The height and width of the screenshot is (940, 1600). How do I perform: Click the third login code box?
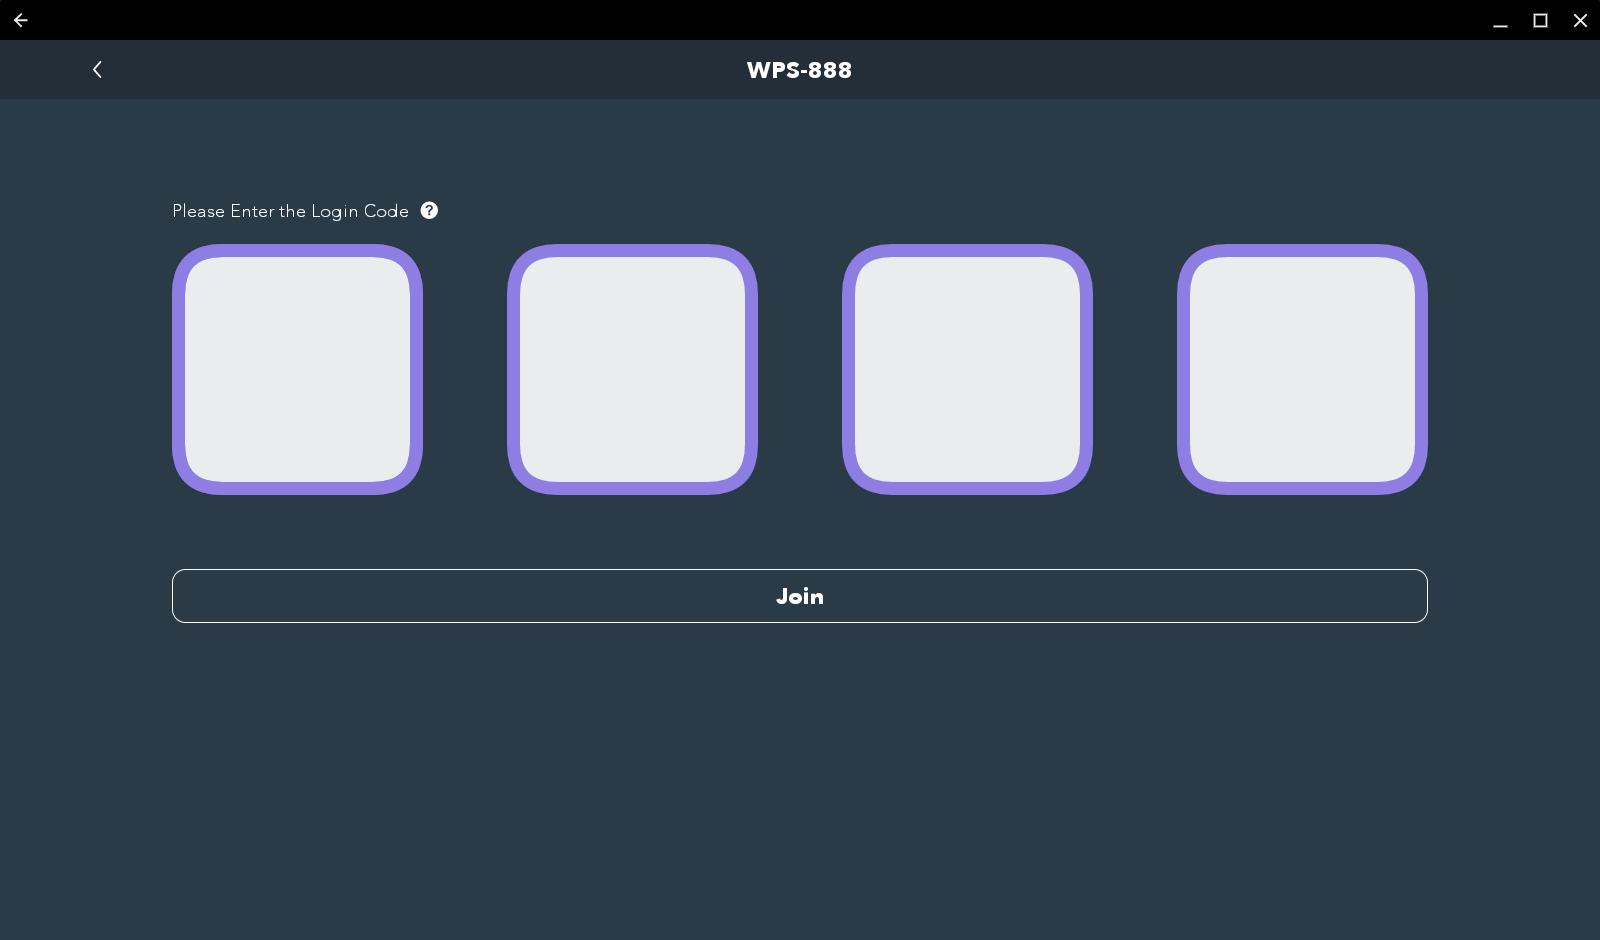coord(967,369)
